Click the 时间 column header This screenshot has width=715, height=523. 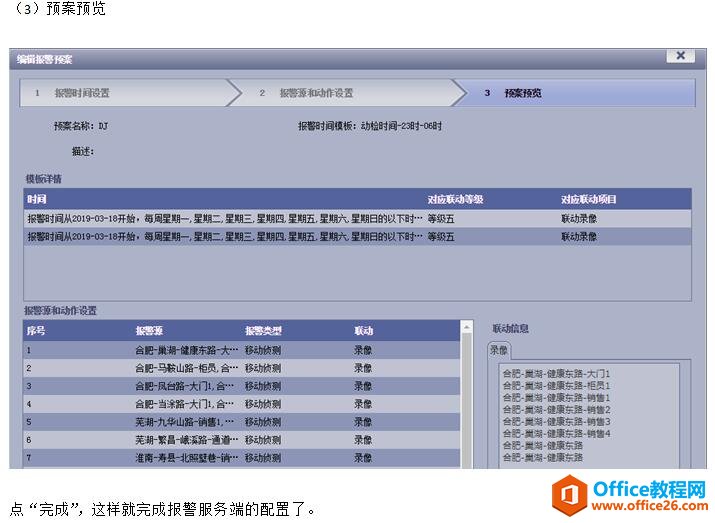point(36,199)
